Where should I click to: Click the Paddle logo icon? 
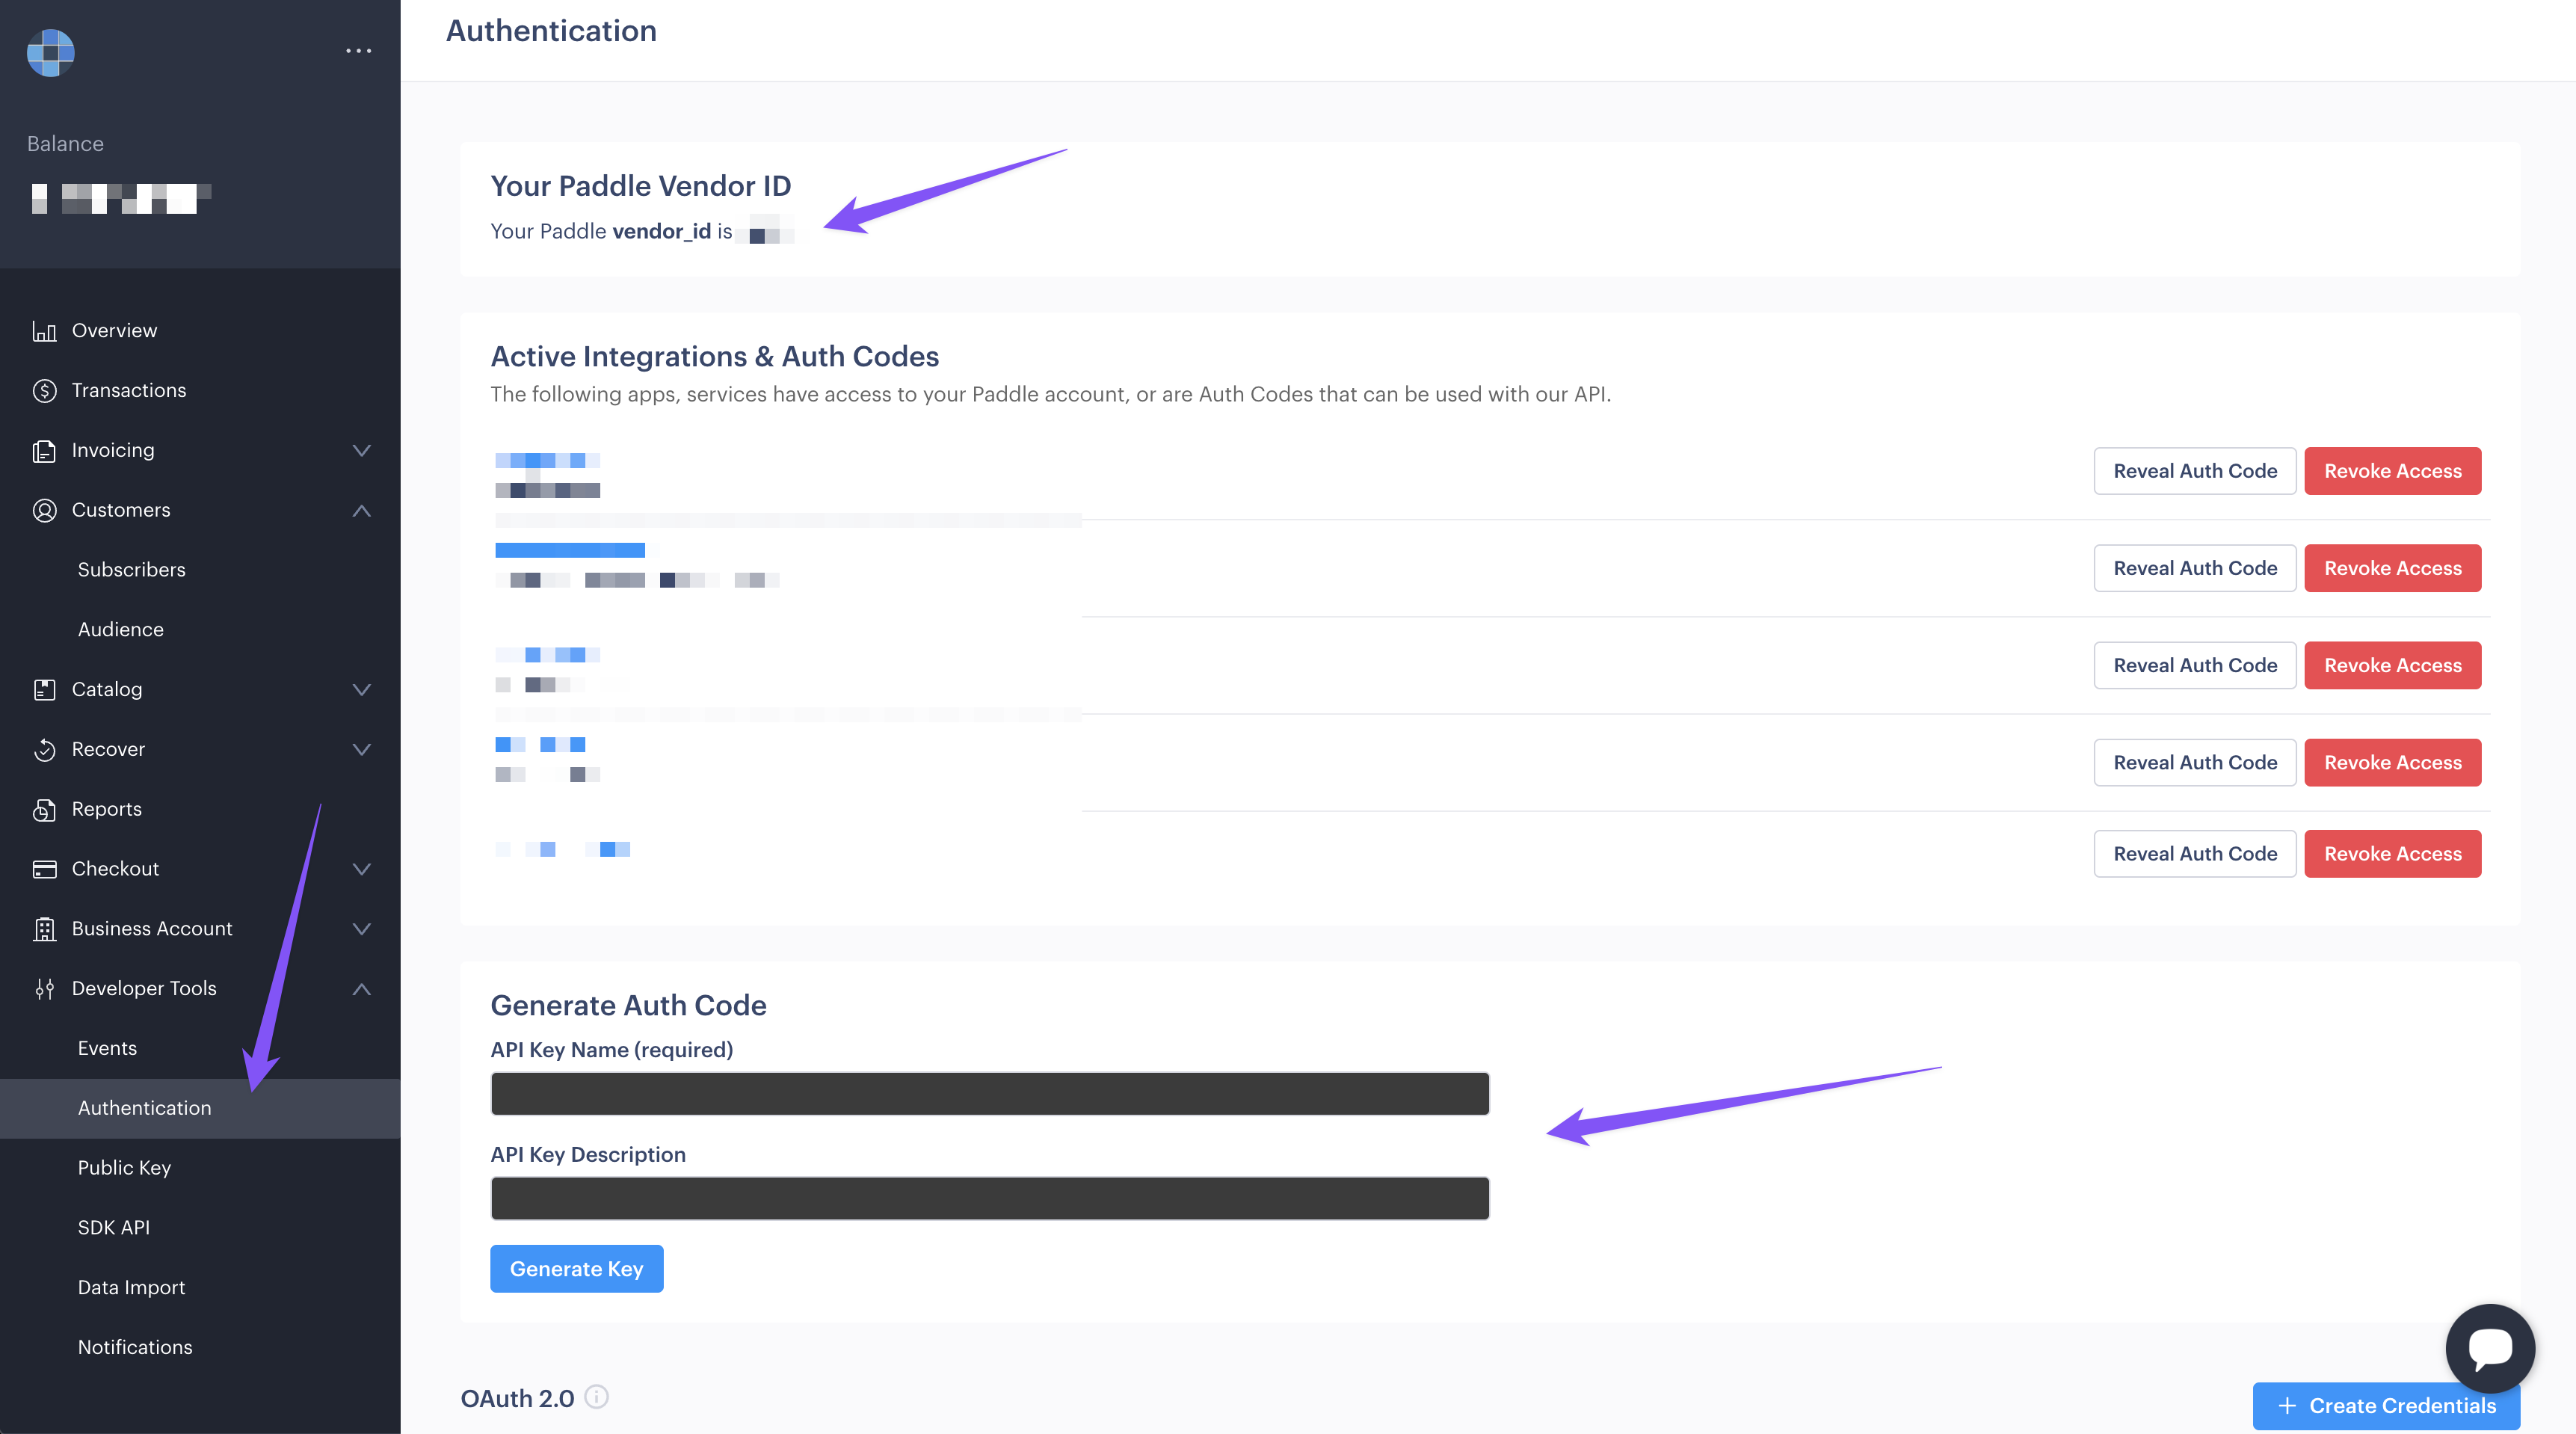[50, 52]
